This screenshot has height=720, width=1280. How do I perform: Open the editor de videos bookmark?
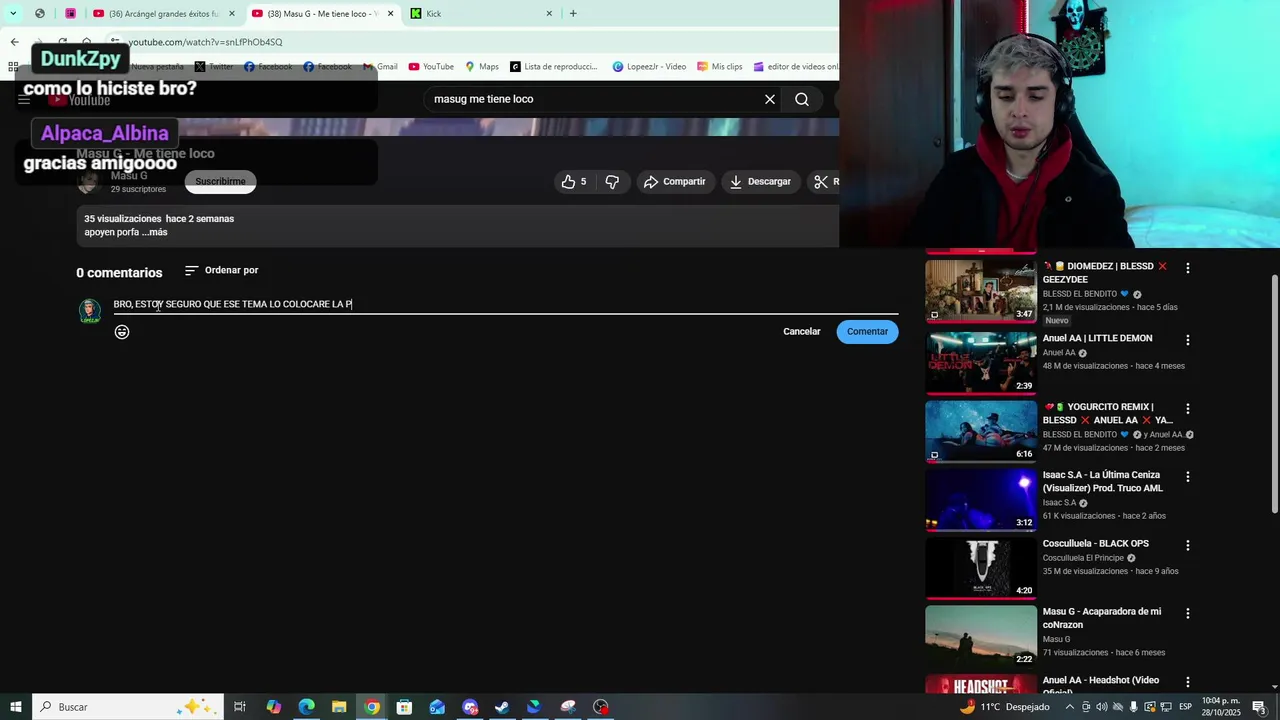pyautogui.click(x=796, y=67)
